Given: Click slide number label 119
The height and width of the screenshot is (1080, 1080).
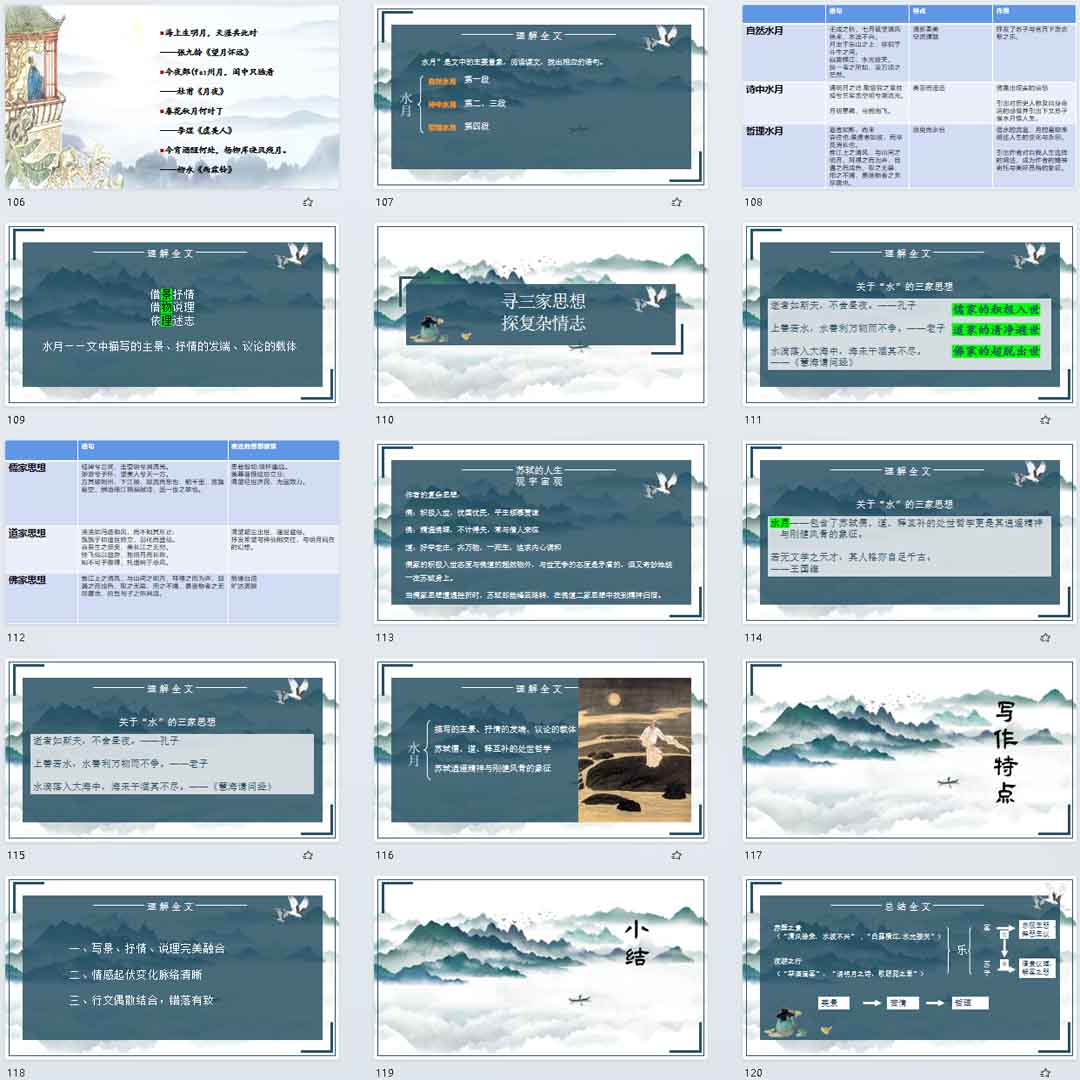Looking at the screenshot, I should pos(384,1072).
